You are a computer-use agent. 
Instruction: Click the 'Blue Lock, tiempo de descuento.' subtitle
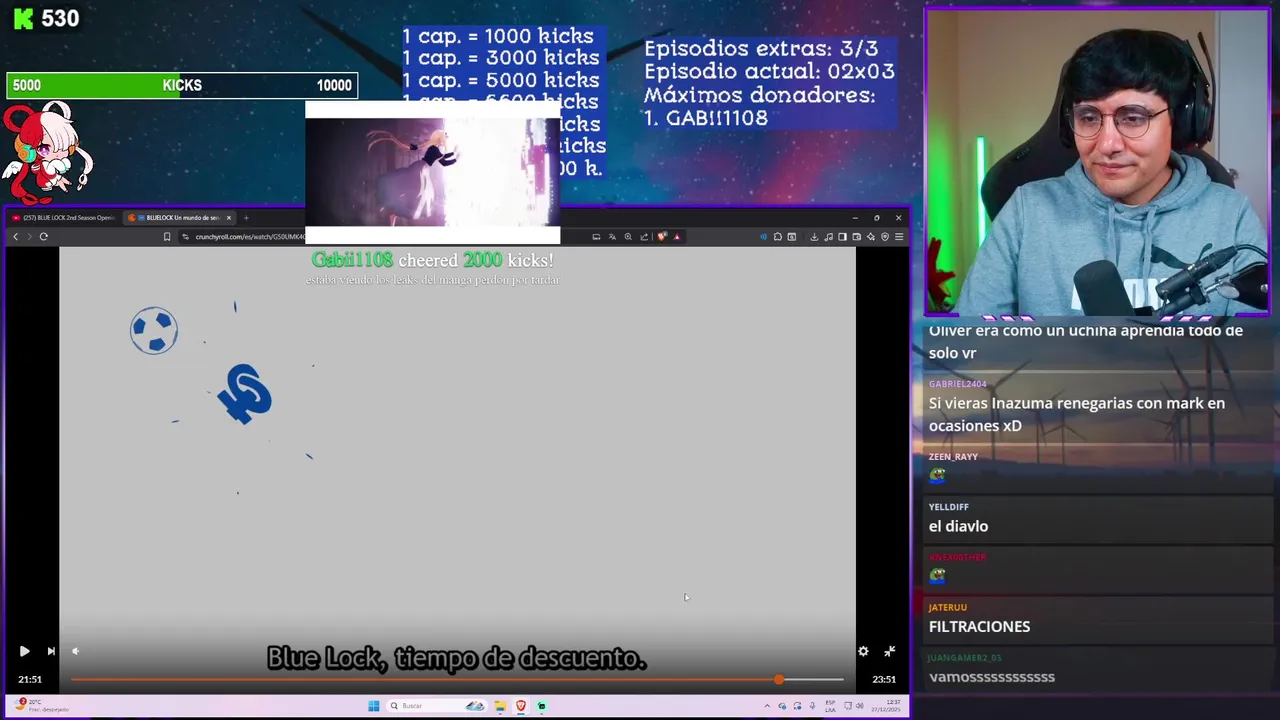coord(457,658)
